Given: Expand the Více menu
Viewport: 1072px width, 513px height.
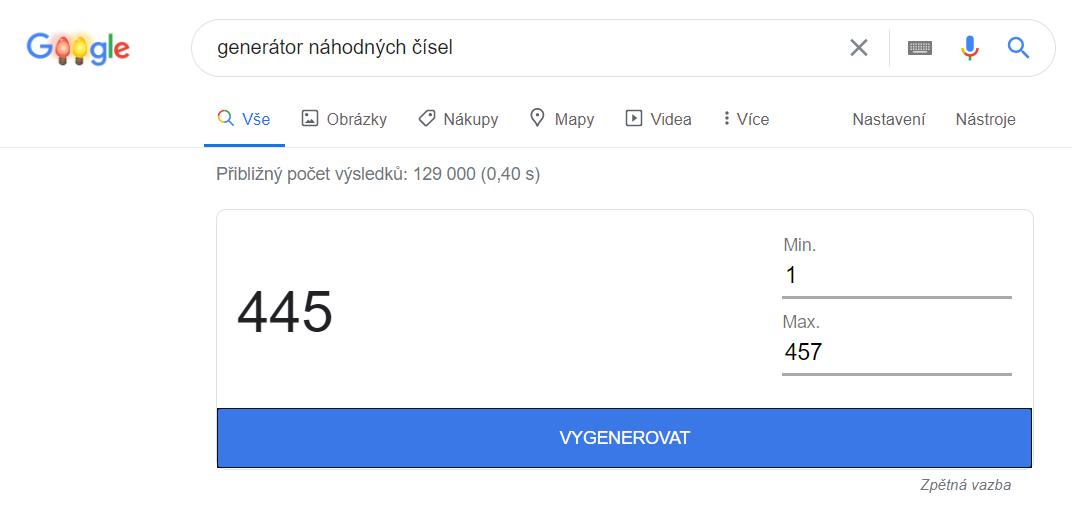Looking at the screenshot, I should tap(745, 119).
